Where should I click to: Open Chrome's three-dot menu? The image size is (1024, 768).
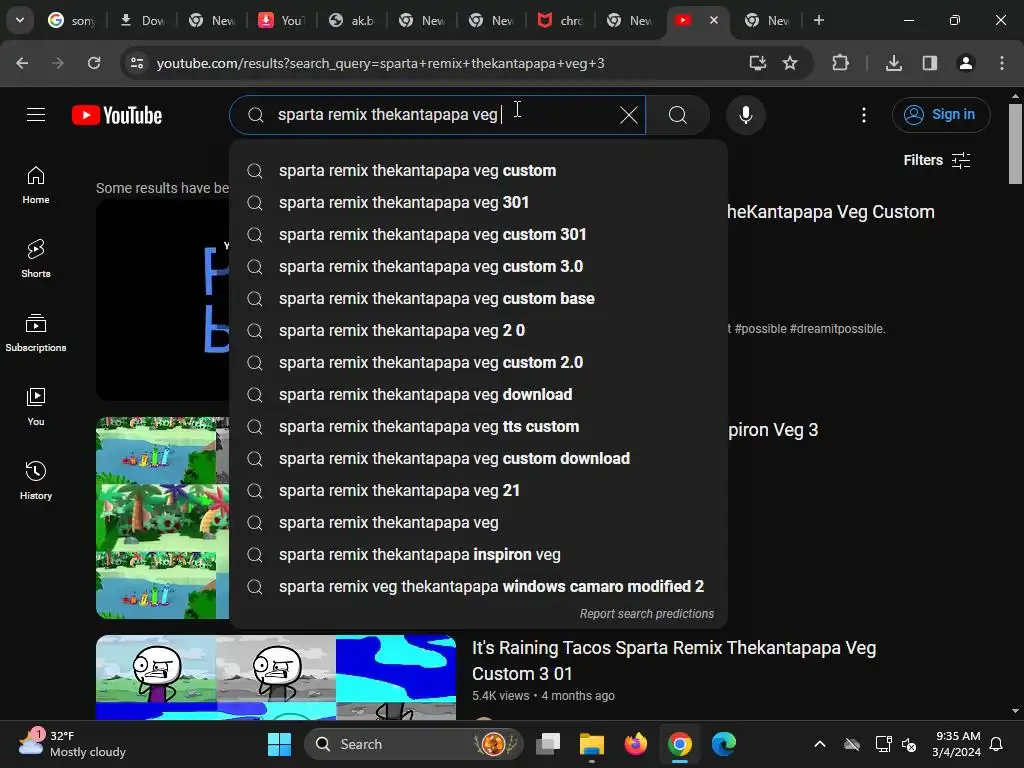[x=1002, y=63]
